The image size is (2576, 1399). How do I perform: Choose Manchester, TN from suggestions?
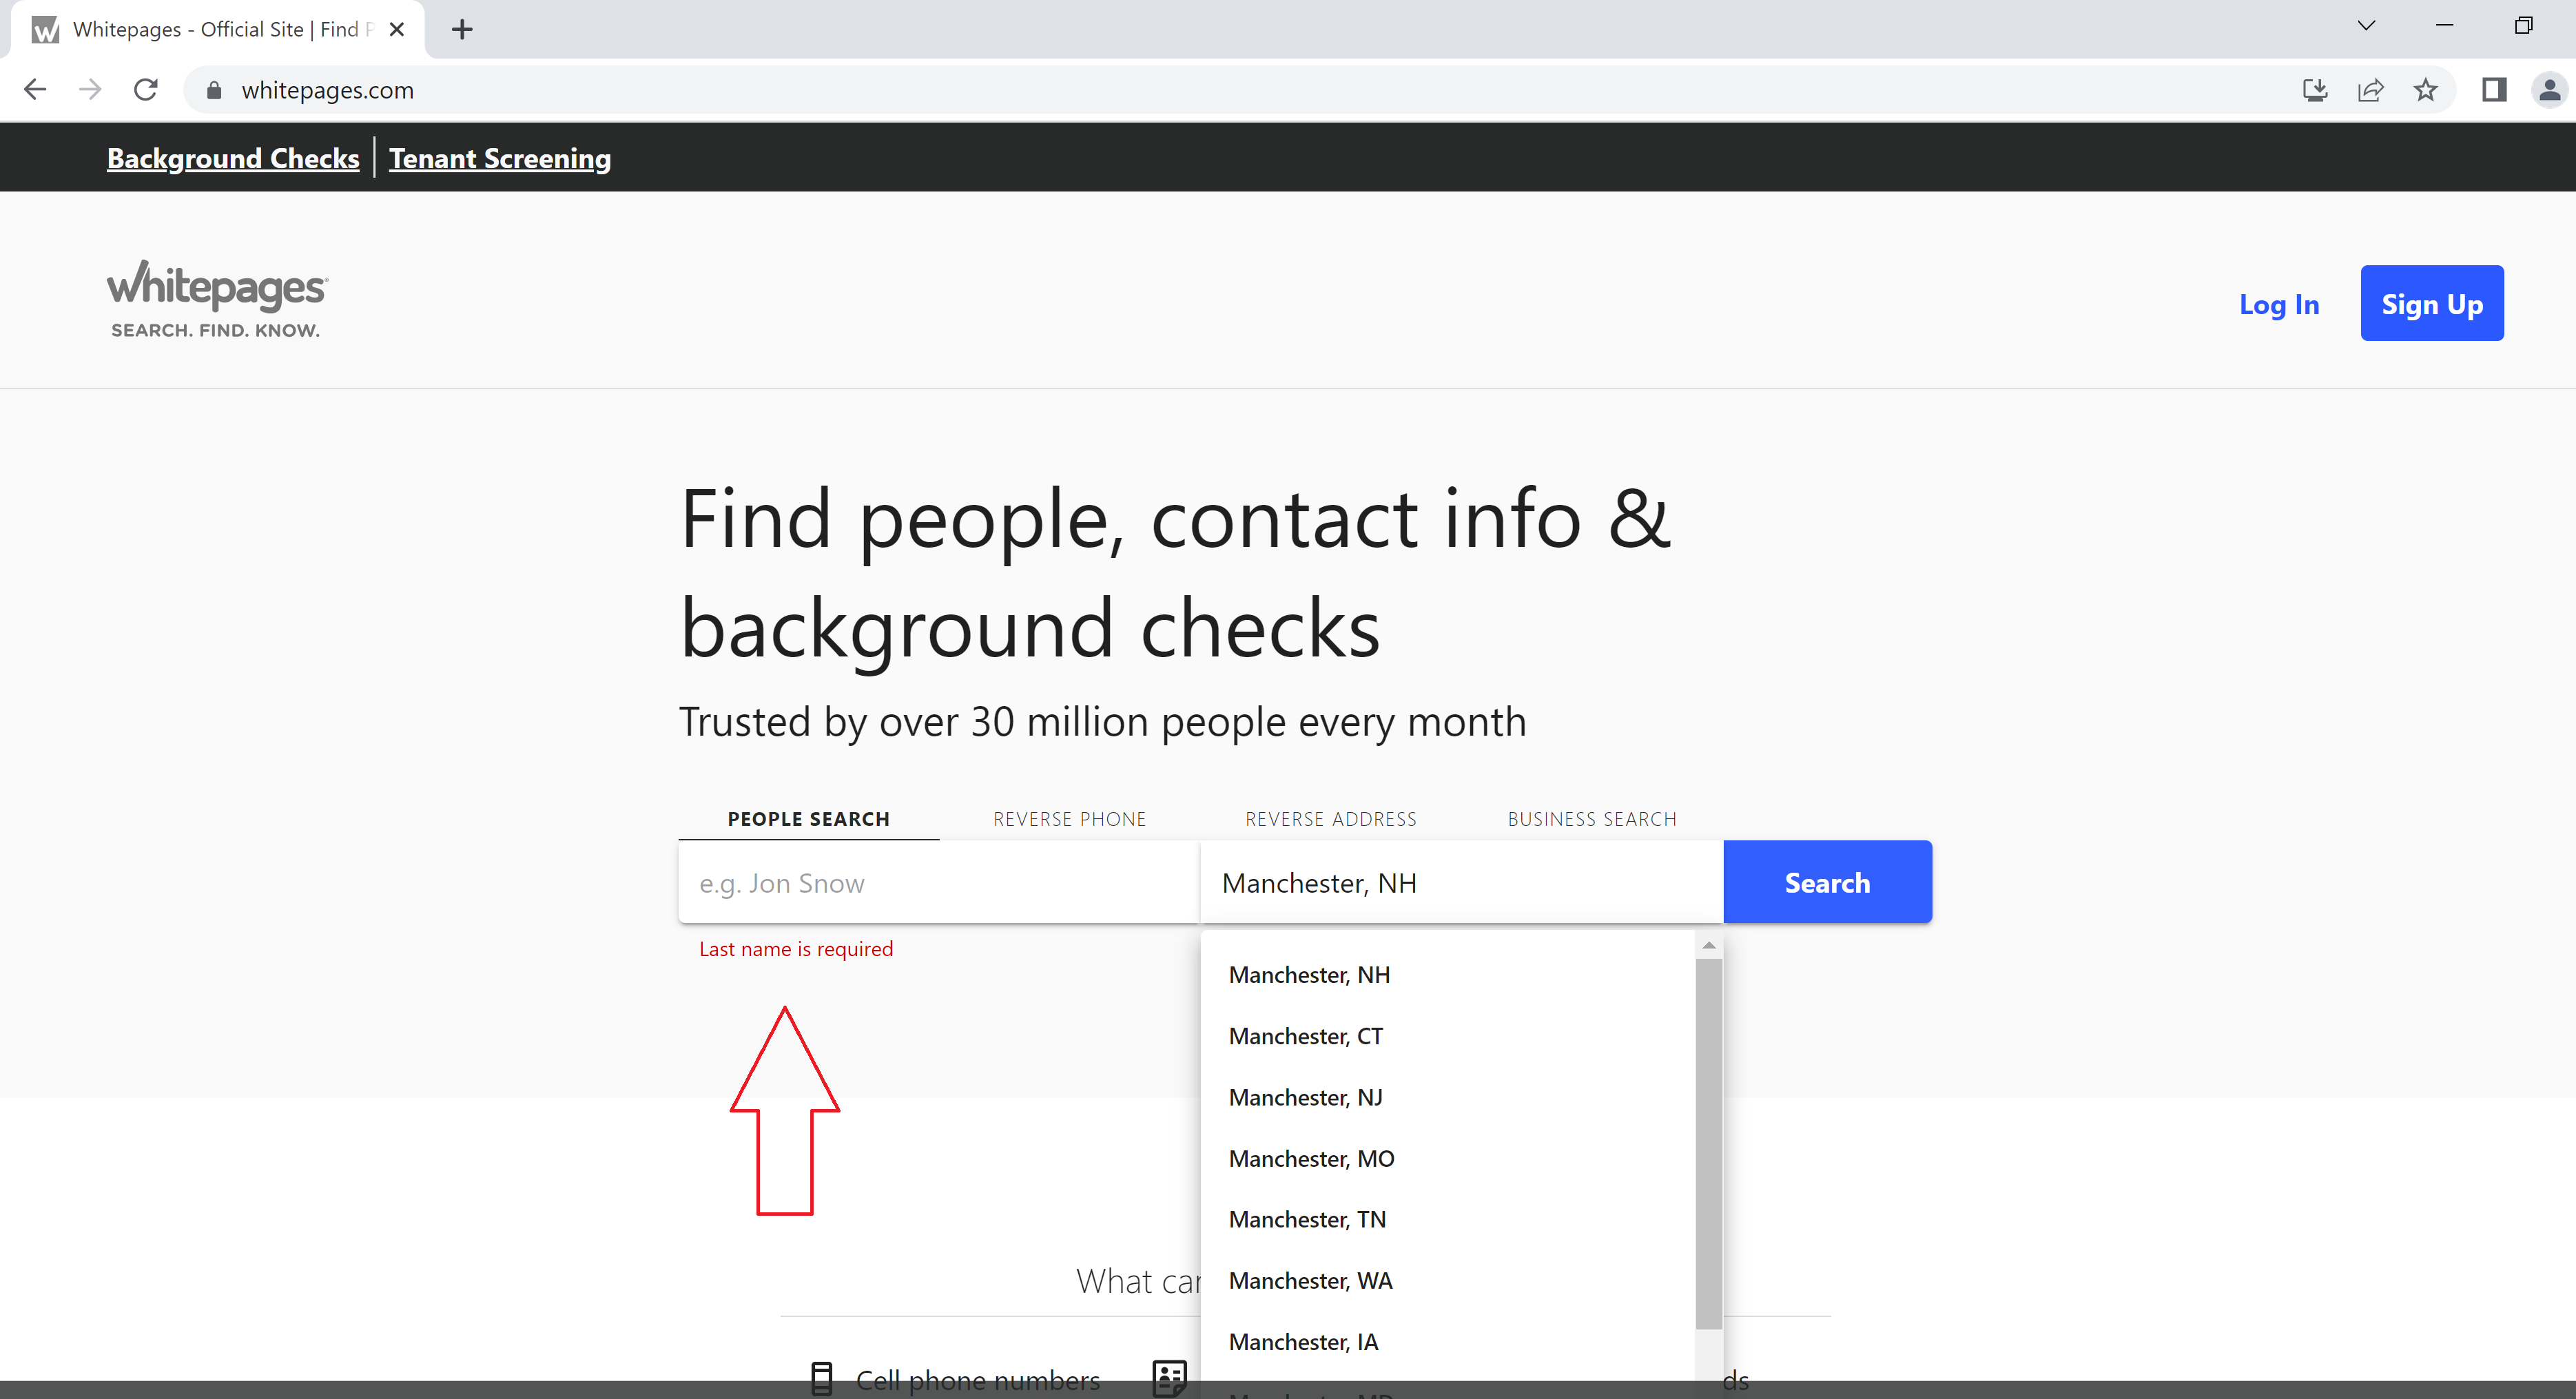point(1448,1219)
